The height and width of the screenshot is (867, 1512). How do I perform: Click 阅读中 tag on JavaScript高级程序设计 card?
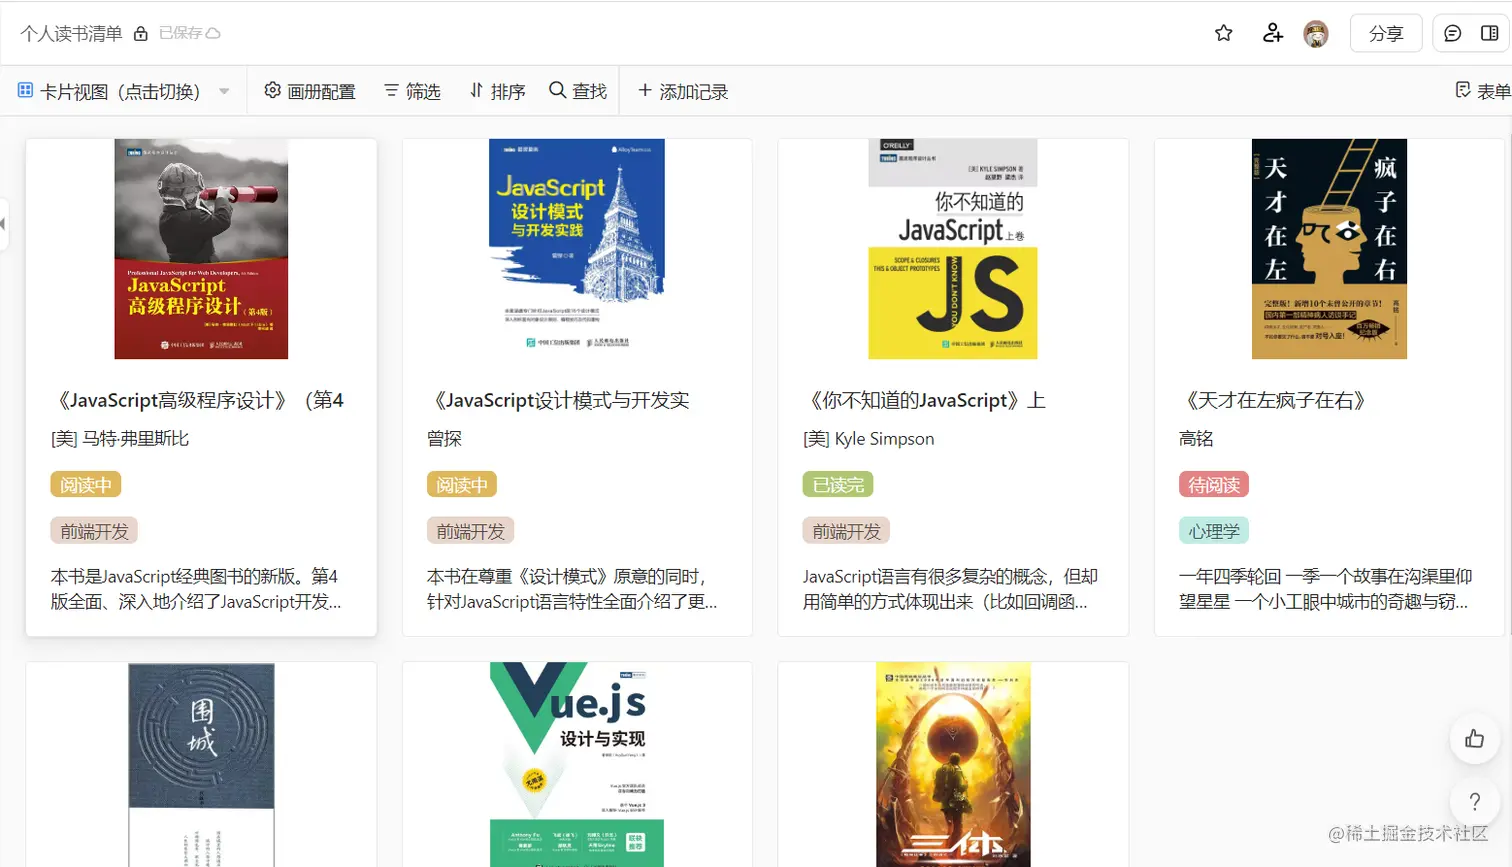86,485
